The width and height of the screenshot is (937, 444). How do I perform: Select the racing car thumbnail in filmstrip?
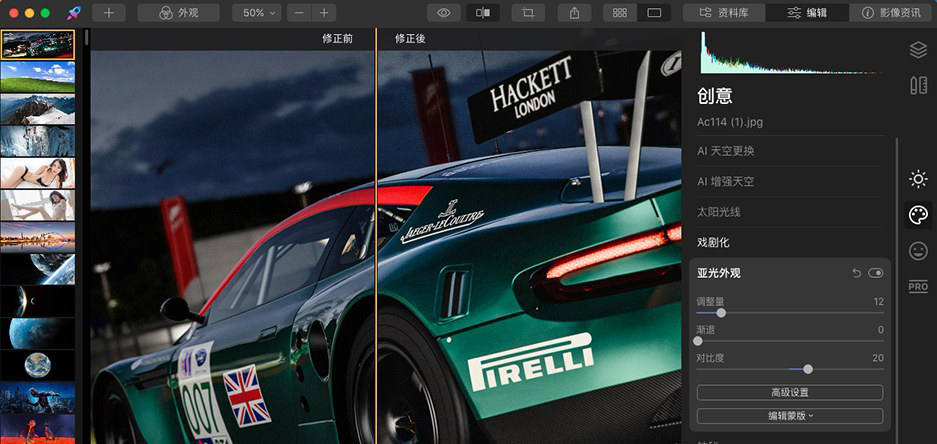38,45
